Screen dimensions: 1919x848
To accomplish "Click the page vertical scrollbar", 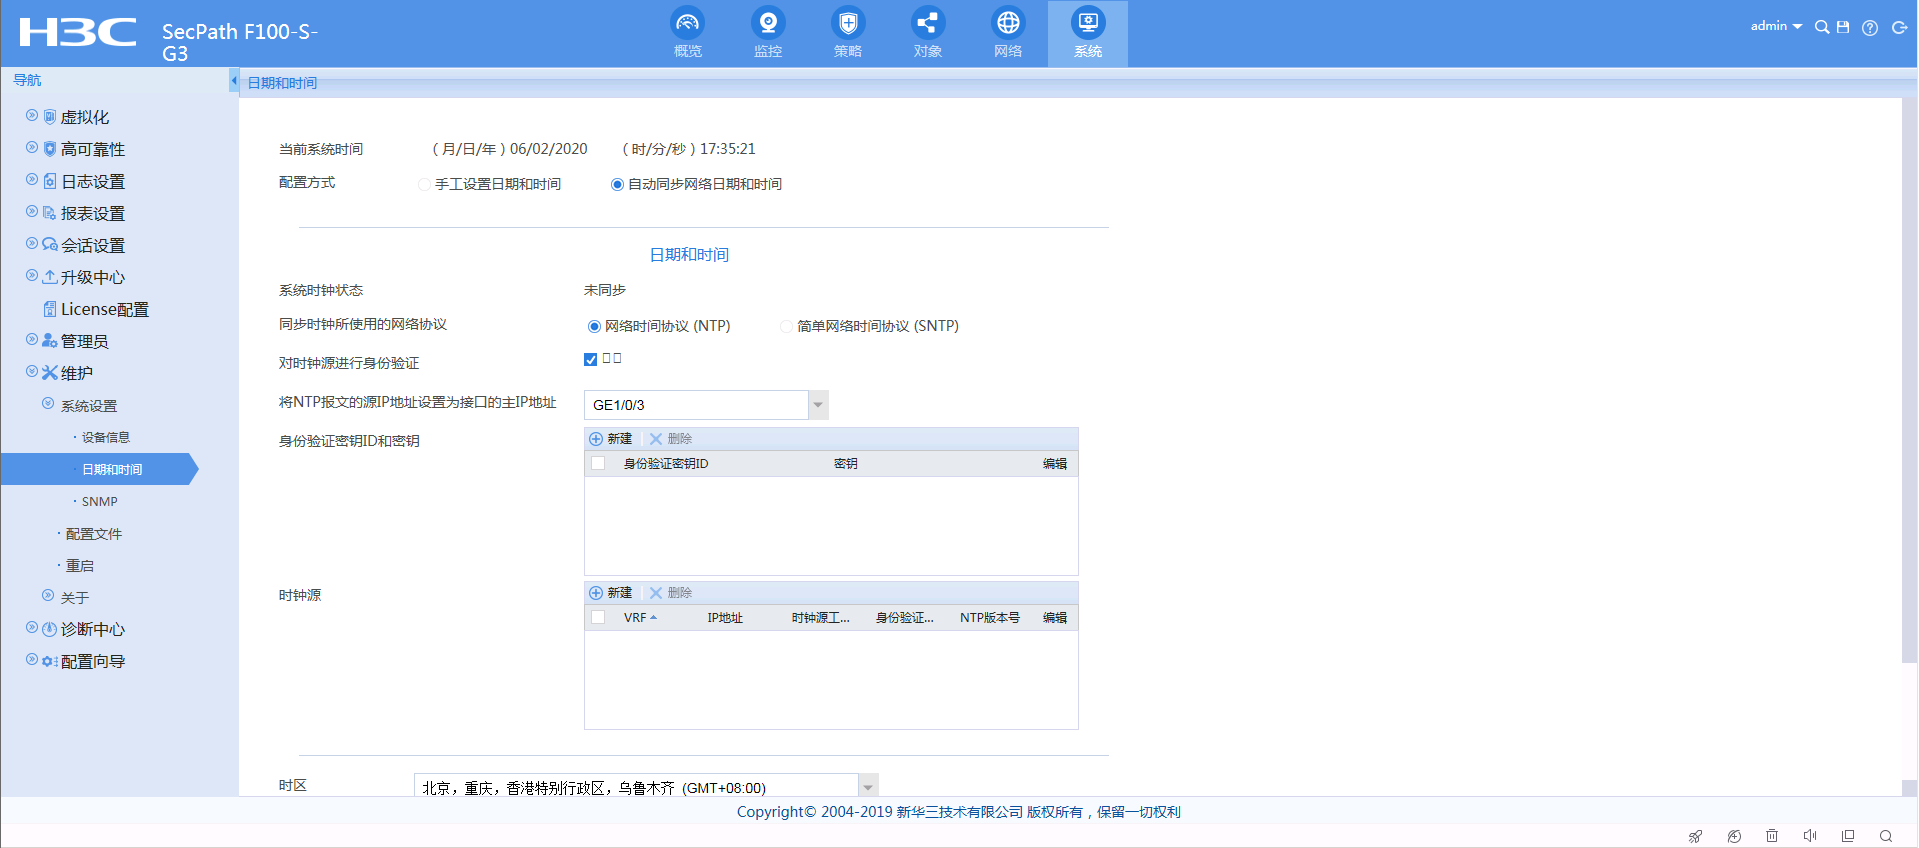I will pyautogui.click(x=1909, y=400).
